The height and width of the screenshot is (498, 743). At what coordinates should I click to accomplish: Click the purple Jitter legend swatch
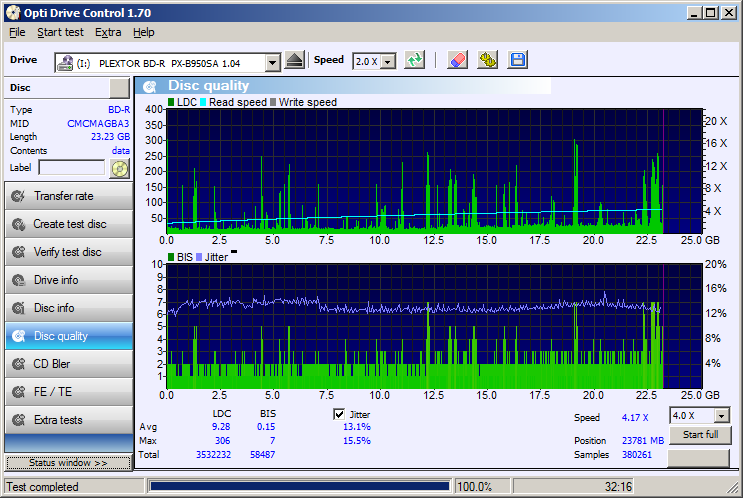pyautogui.click(x=199, y=257)
